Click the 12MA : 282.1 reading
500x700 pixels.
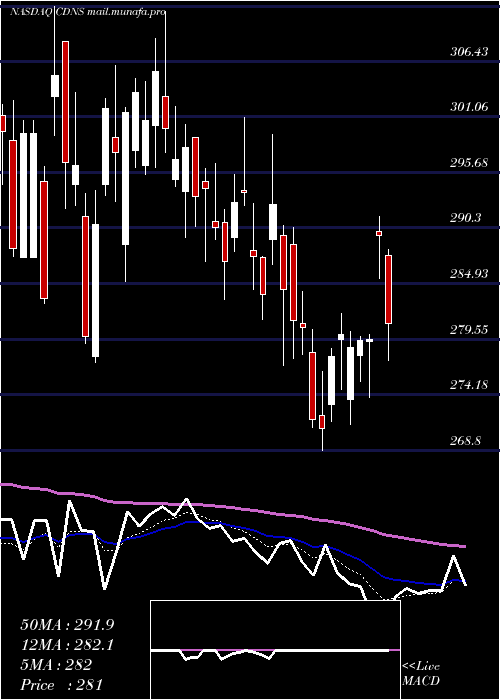(67, 645)
